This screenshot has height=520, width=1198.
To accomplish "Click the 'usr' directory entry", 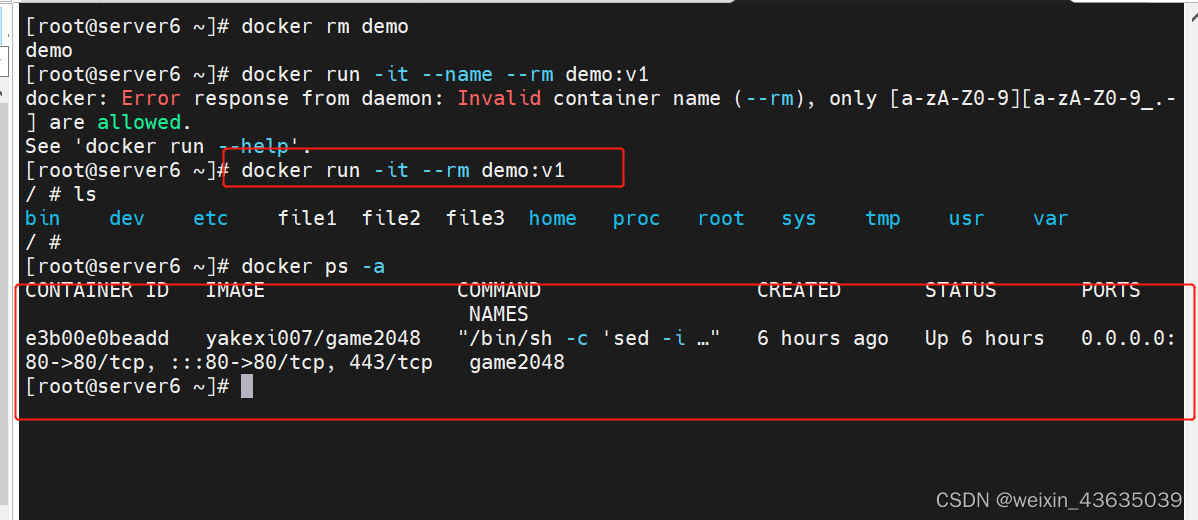I will [x=967, y=218].
